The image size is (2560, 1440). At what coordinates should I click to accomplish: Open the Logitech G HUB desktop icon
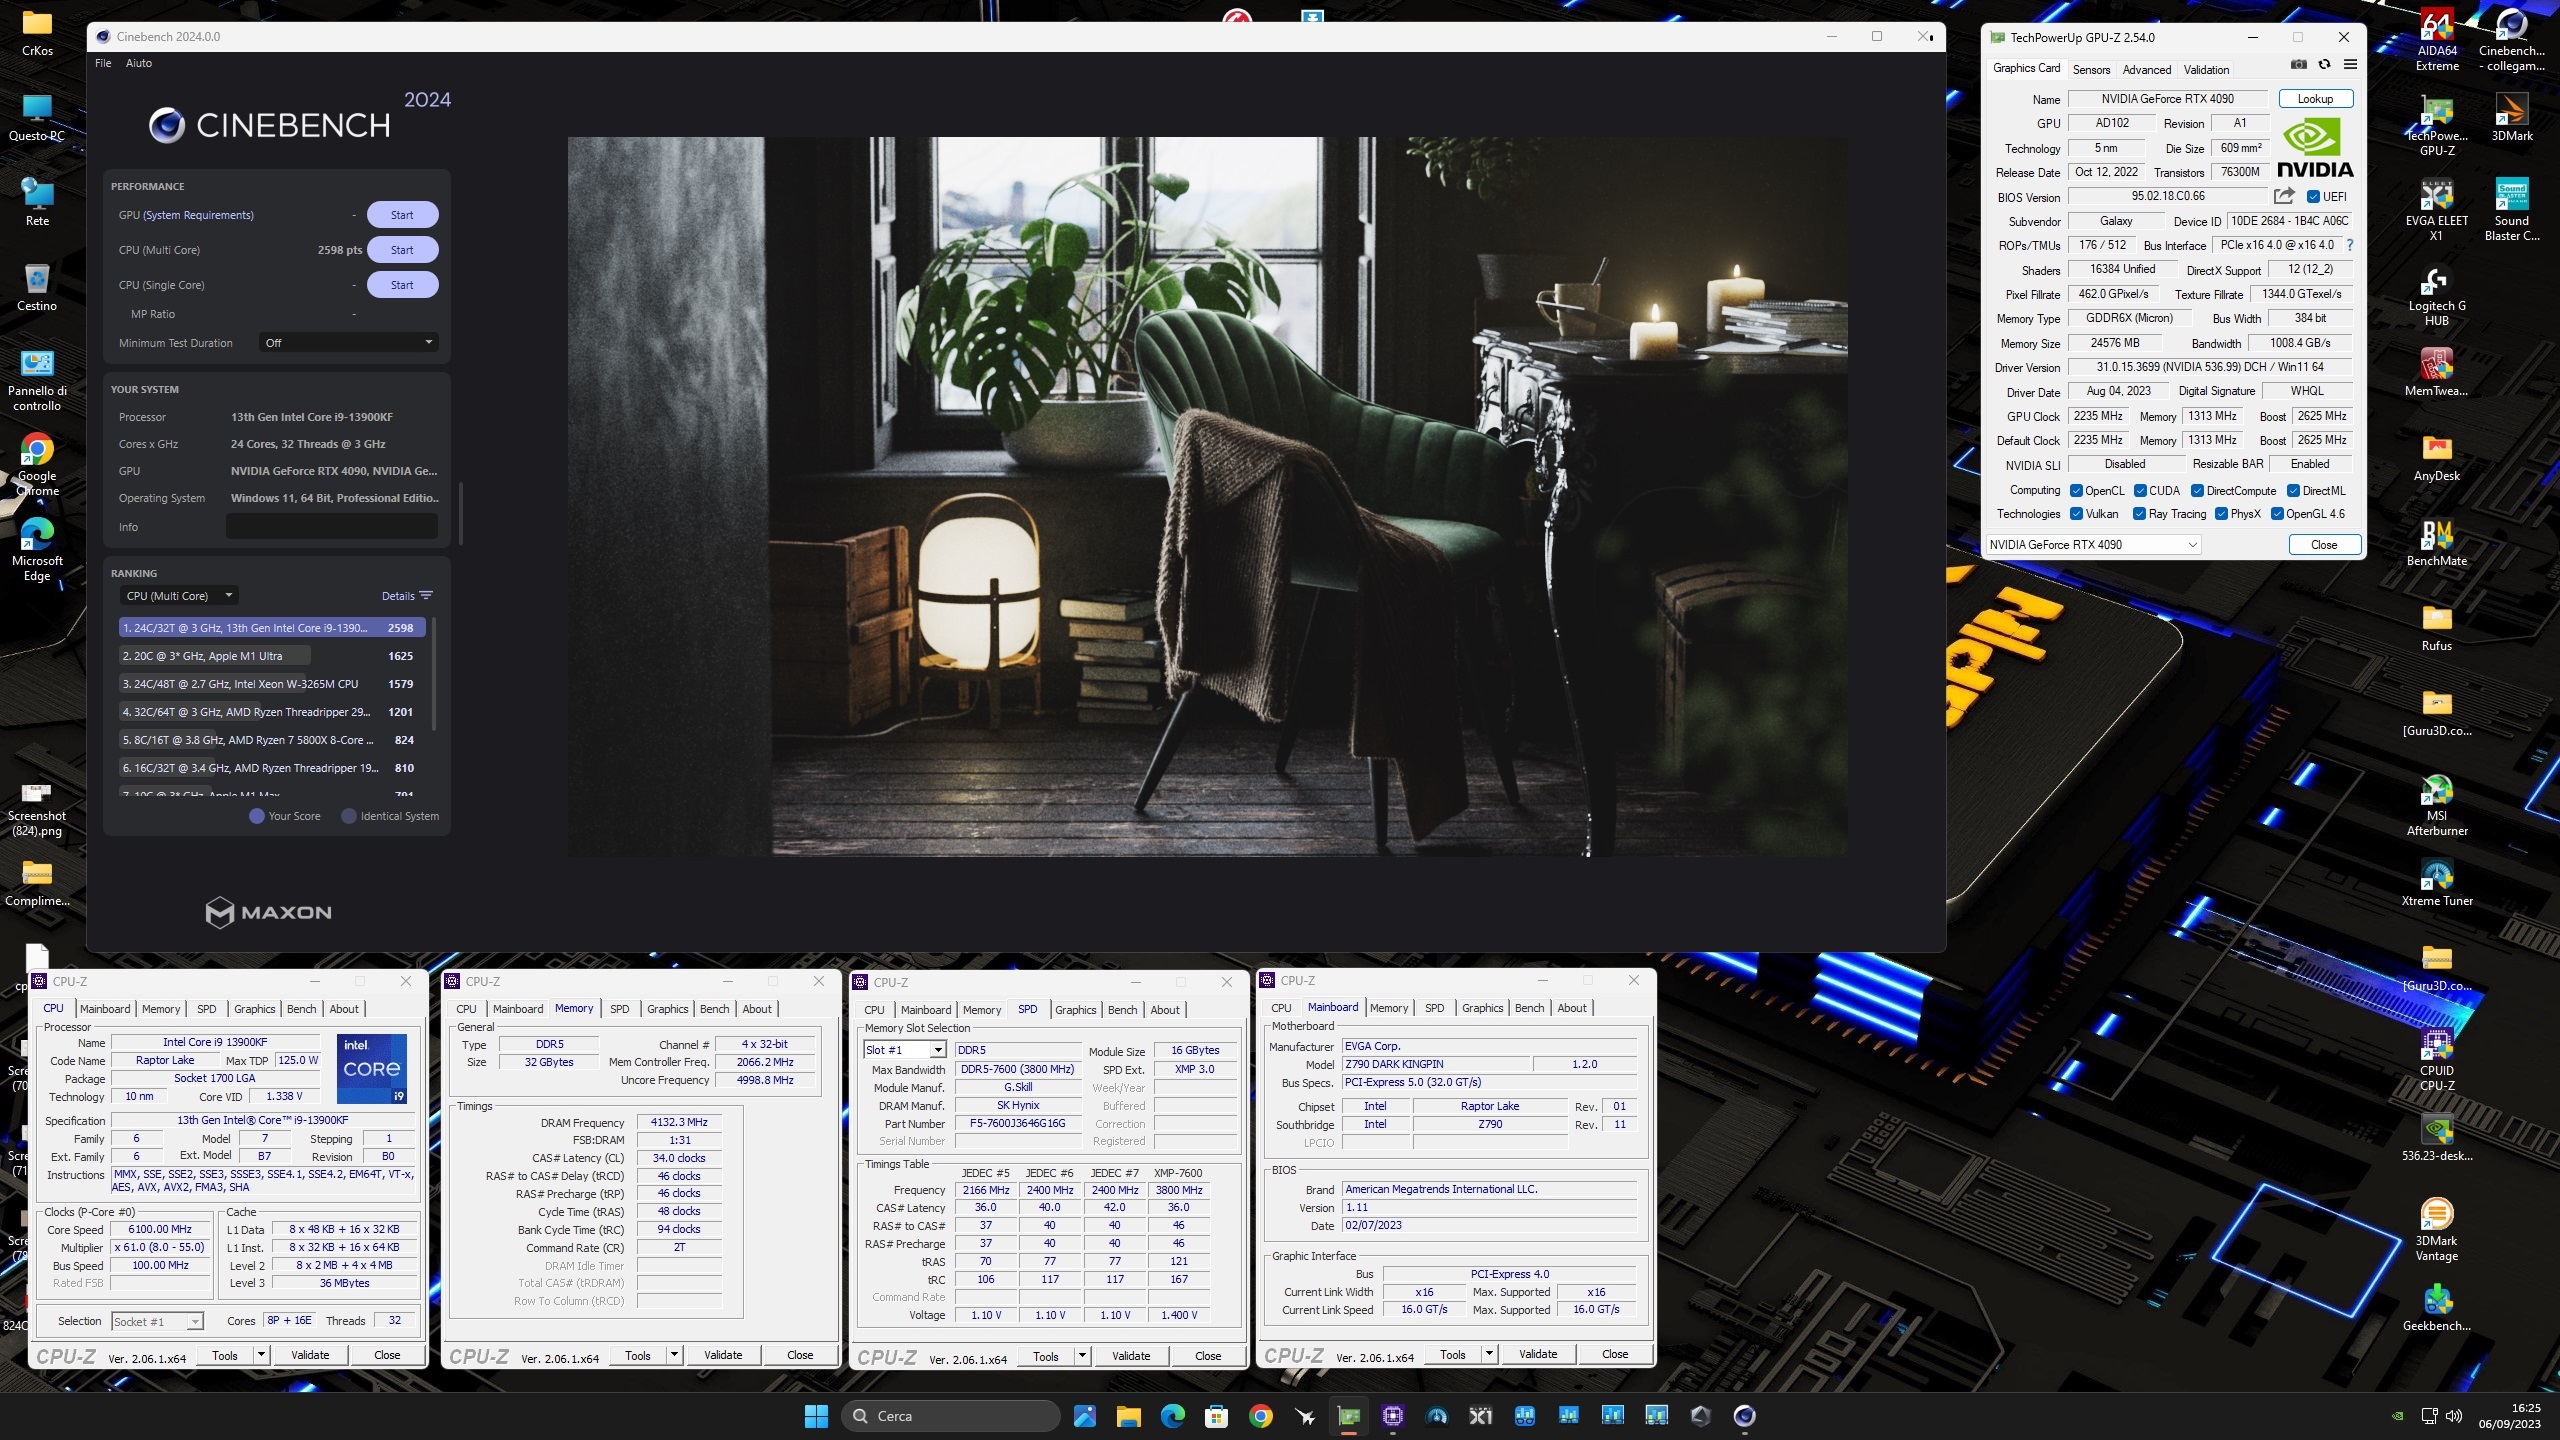(x=2437, y=296)
